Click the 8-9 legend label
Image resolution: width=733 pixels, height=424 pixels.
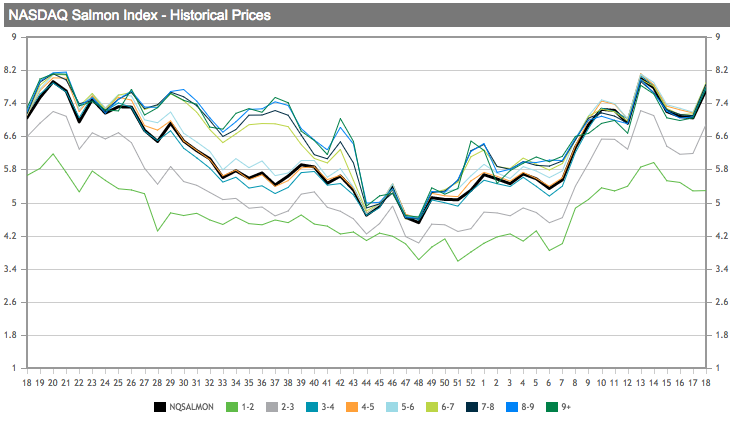pyautogui.click(x=528, y=407)
